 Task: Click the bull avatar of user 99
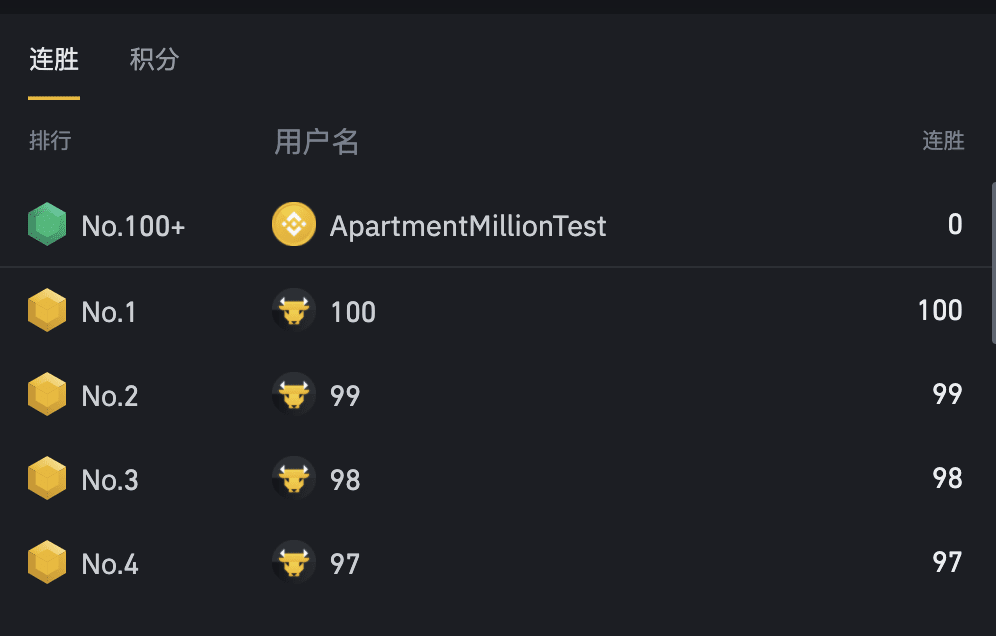tap(294, 394)
